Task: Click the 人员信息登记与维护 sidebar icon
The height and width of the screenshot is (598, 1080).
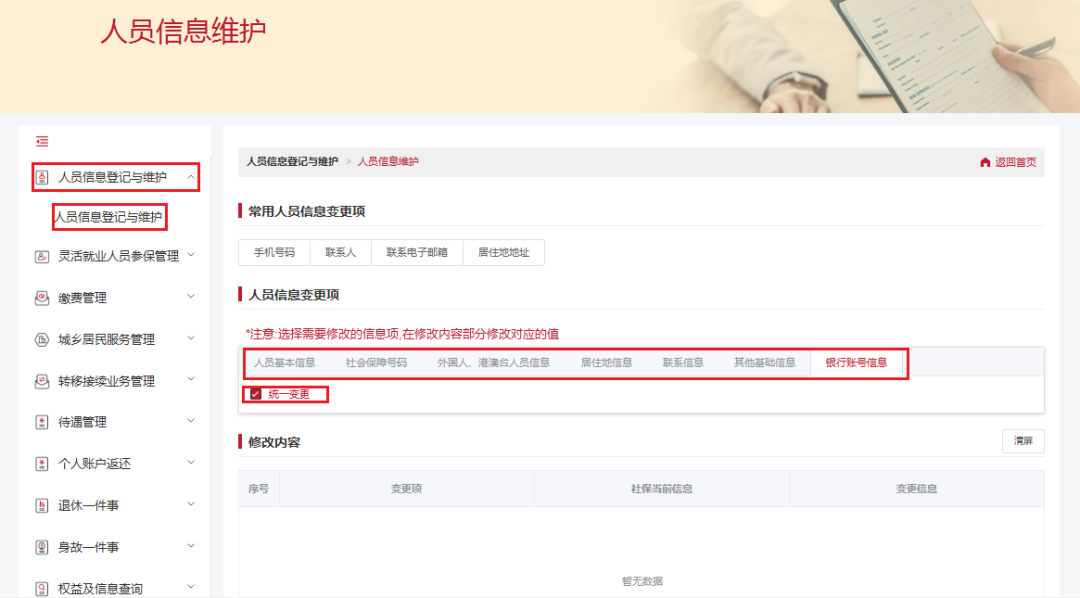Action: pos(42,178)
